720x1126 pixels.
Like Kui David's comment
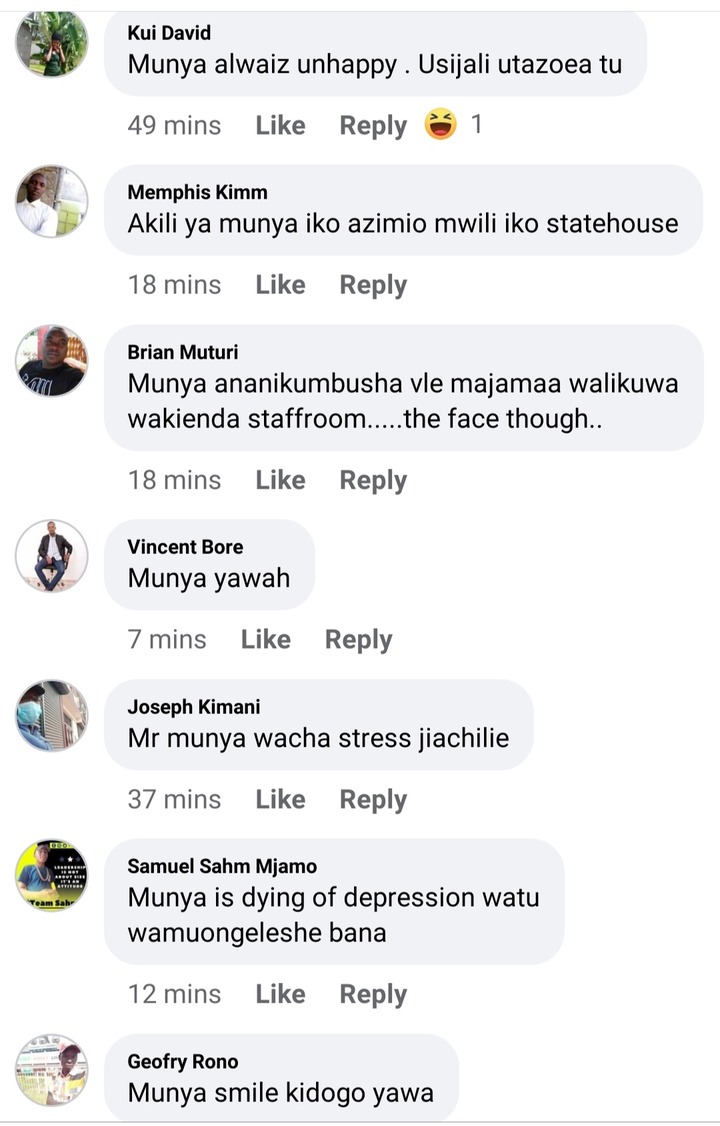point(281,125)
